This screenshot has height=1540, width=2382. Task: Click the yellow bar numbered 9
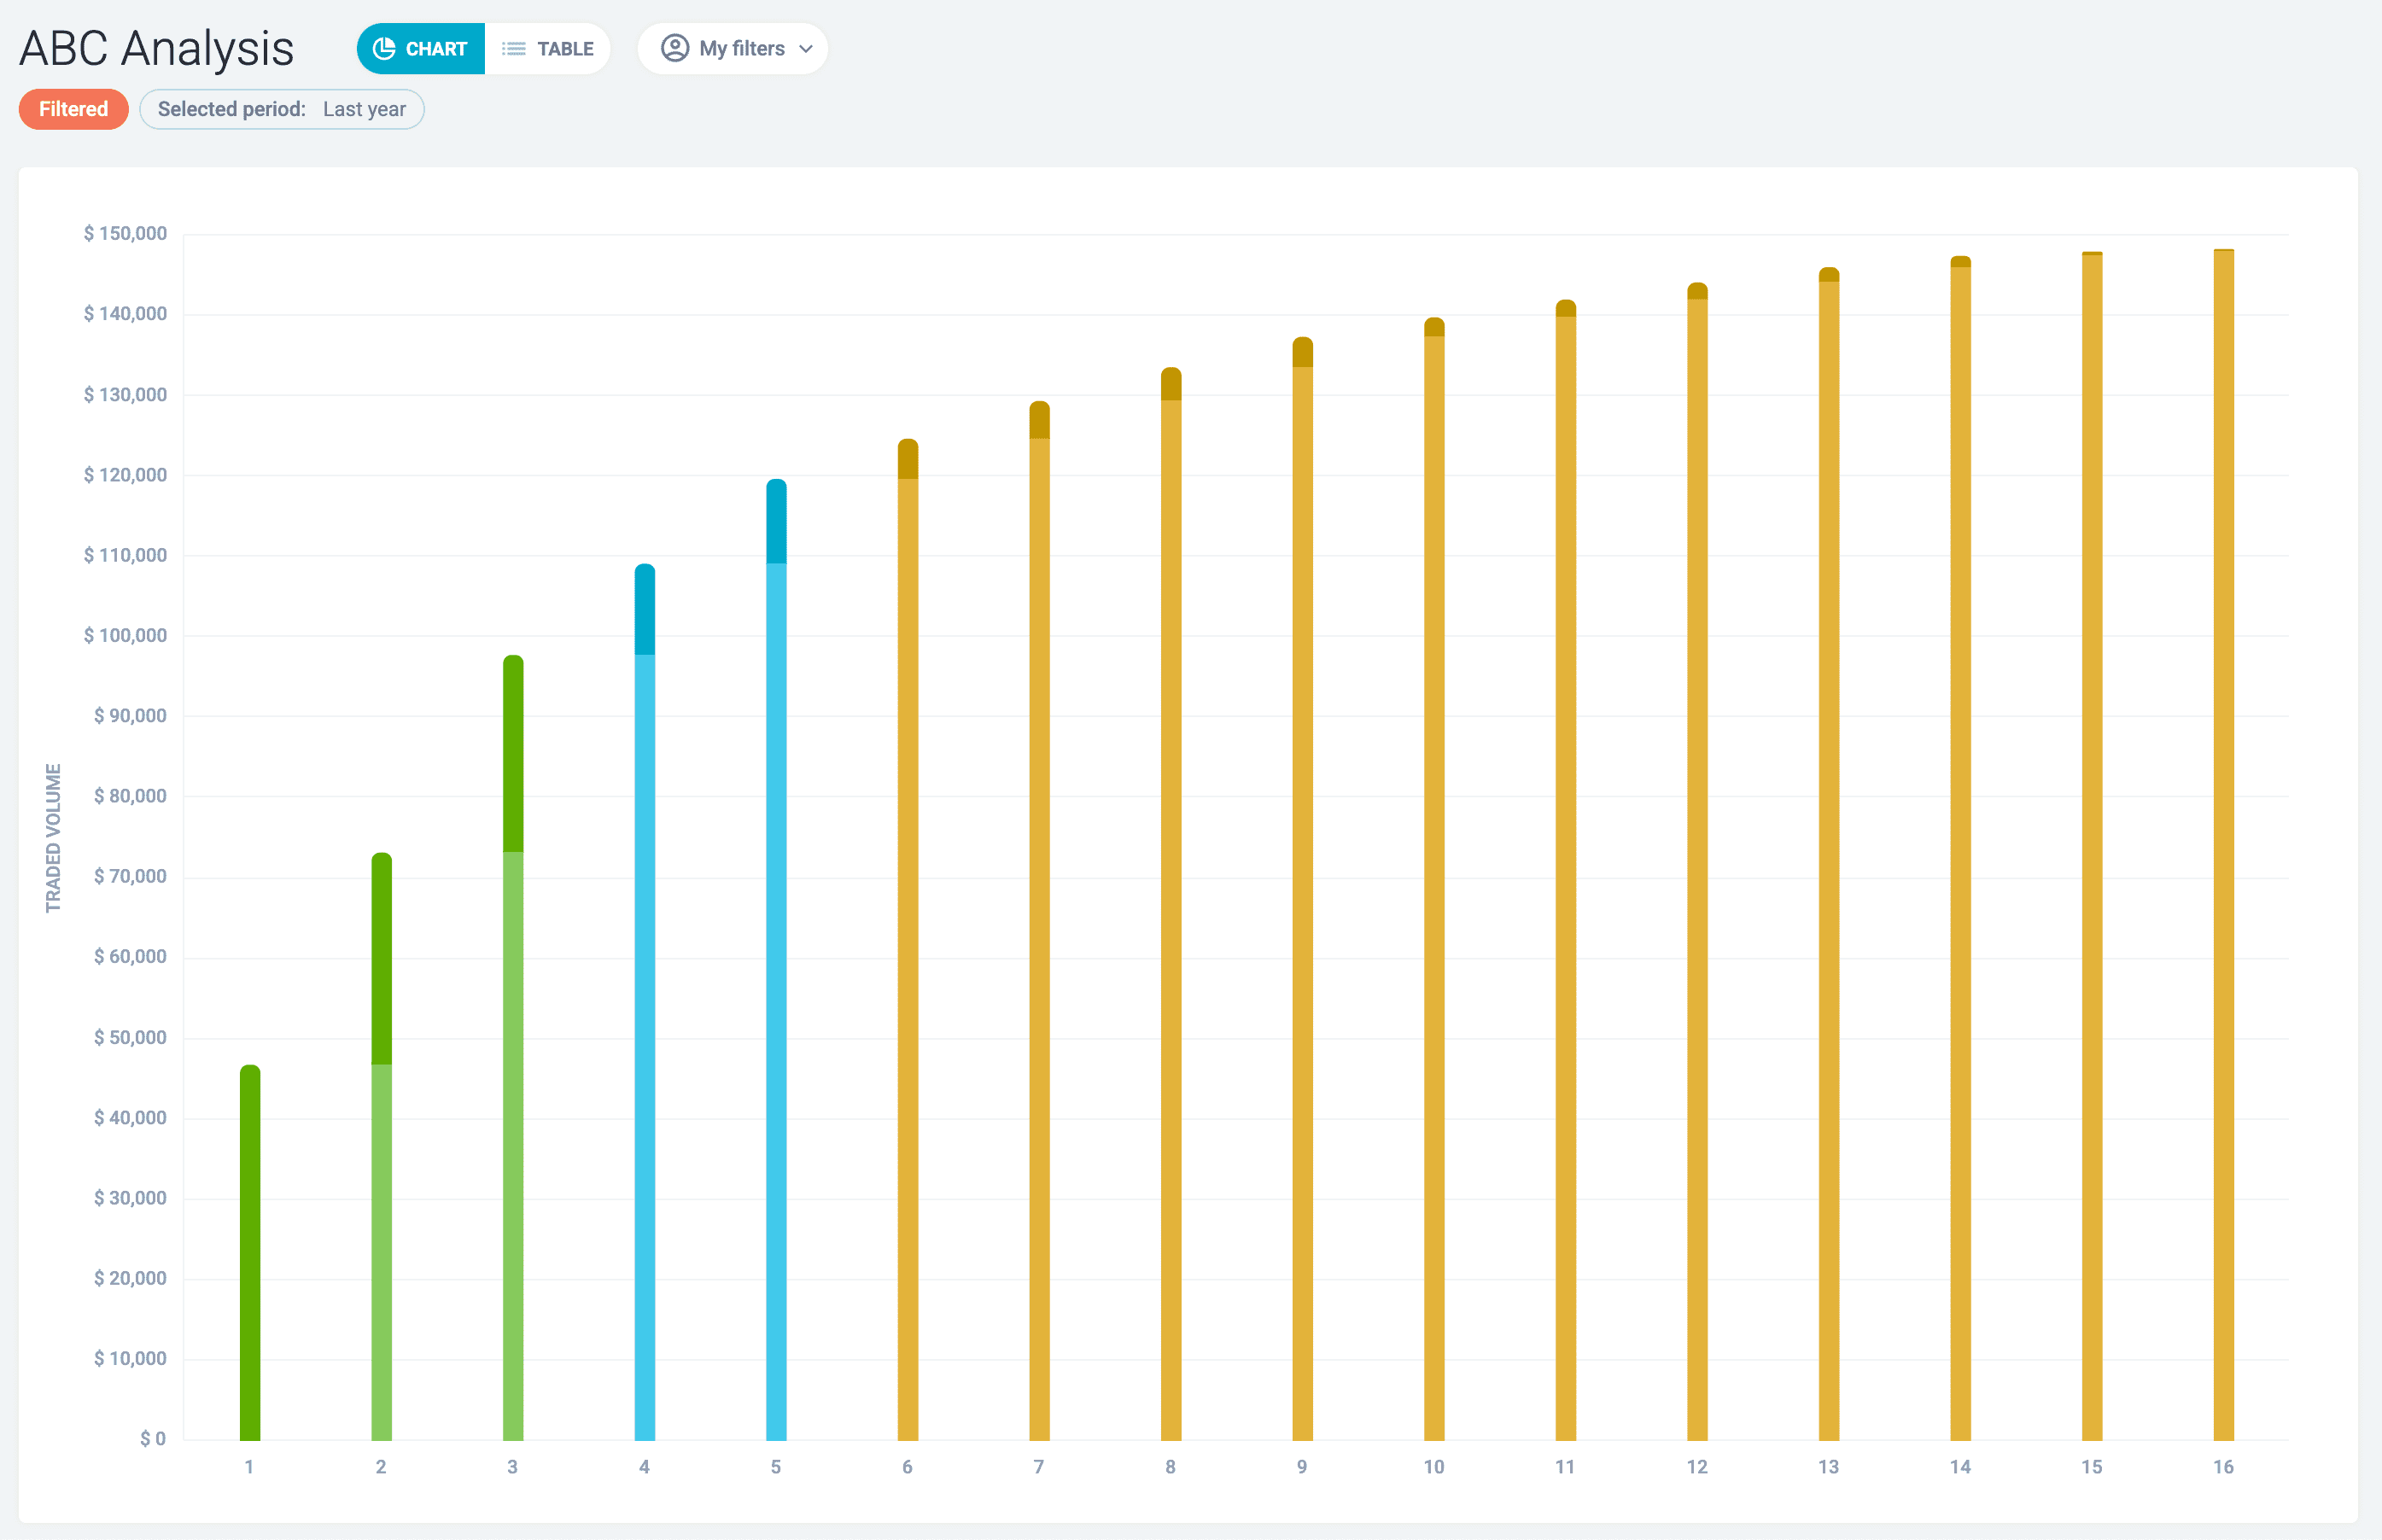coord(1302,900)
